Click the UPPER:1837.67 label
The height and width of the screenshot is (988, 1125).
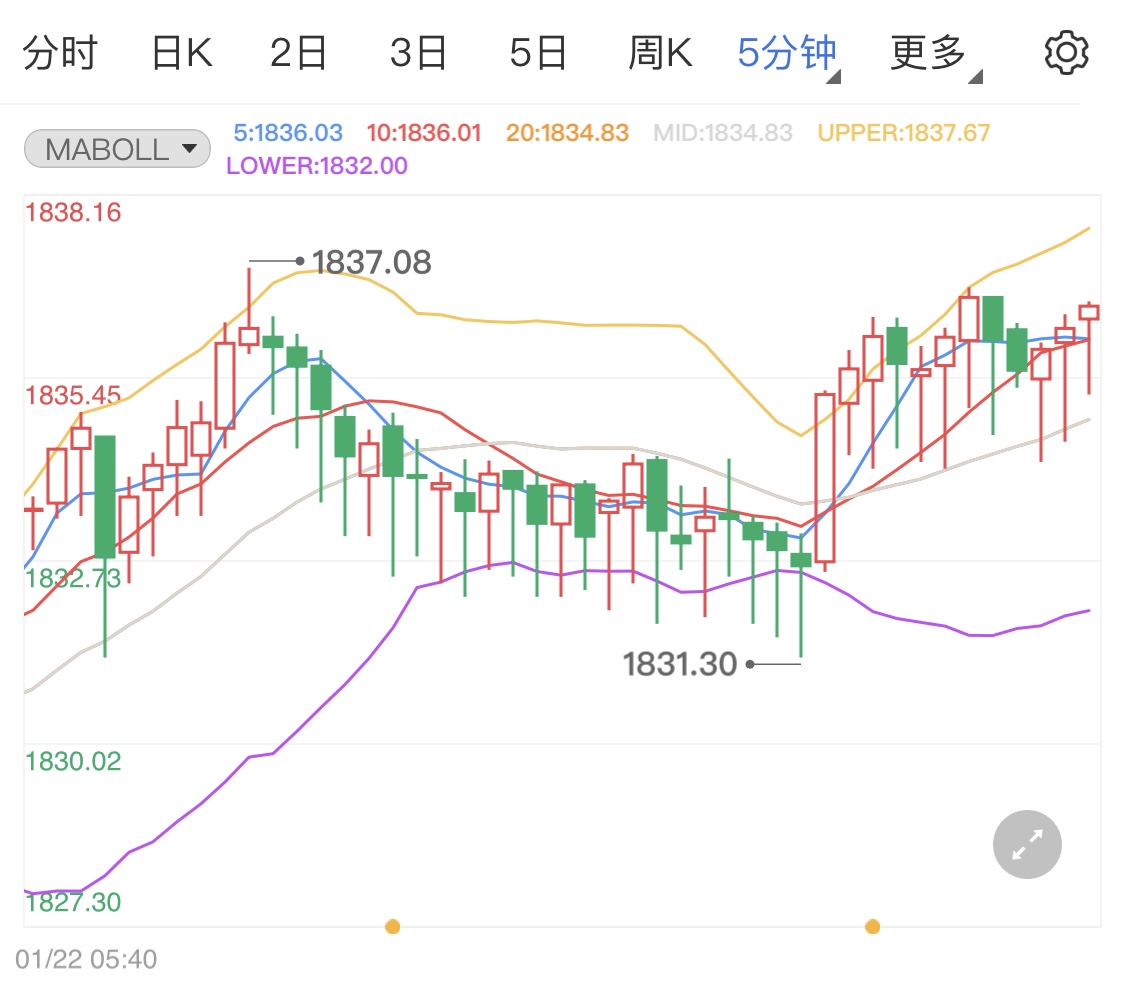[903, 133]
